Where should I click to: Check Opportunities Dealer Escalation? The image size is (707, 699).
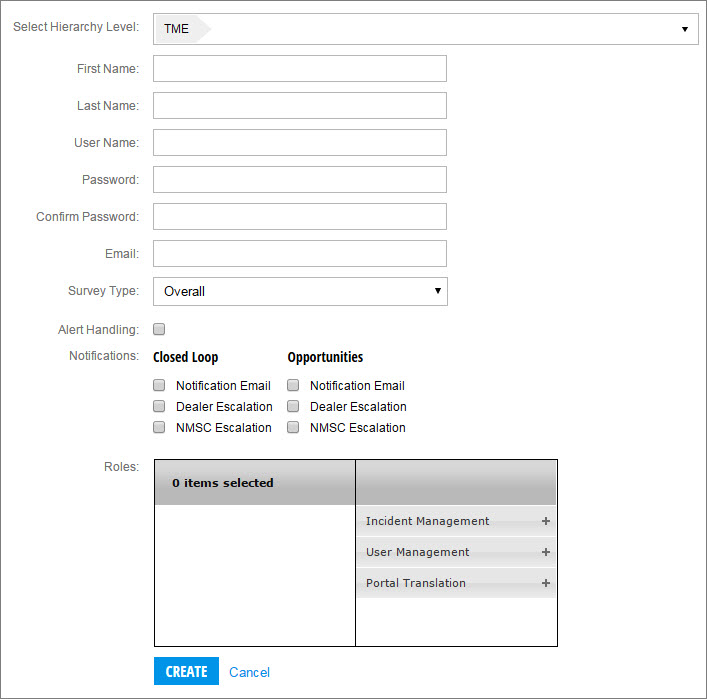(x=293, y=406)
